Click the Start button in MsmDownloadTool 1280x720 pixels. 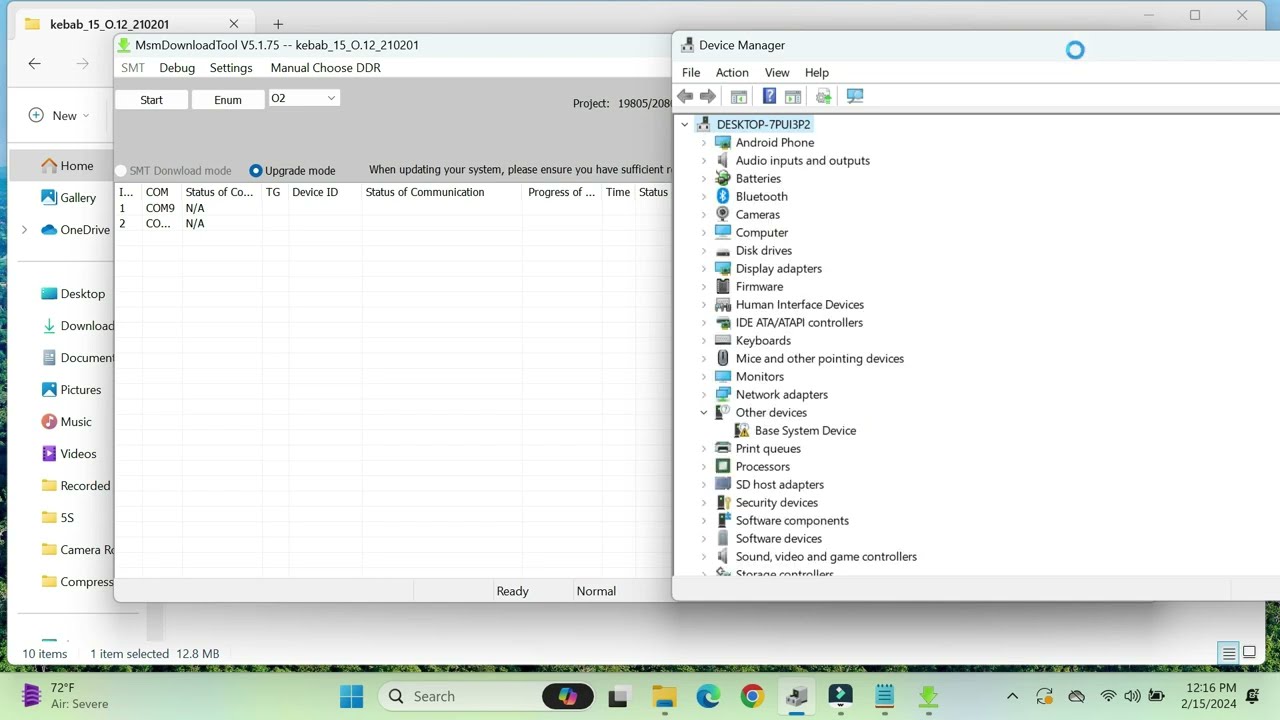pos(151,99)
